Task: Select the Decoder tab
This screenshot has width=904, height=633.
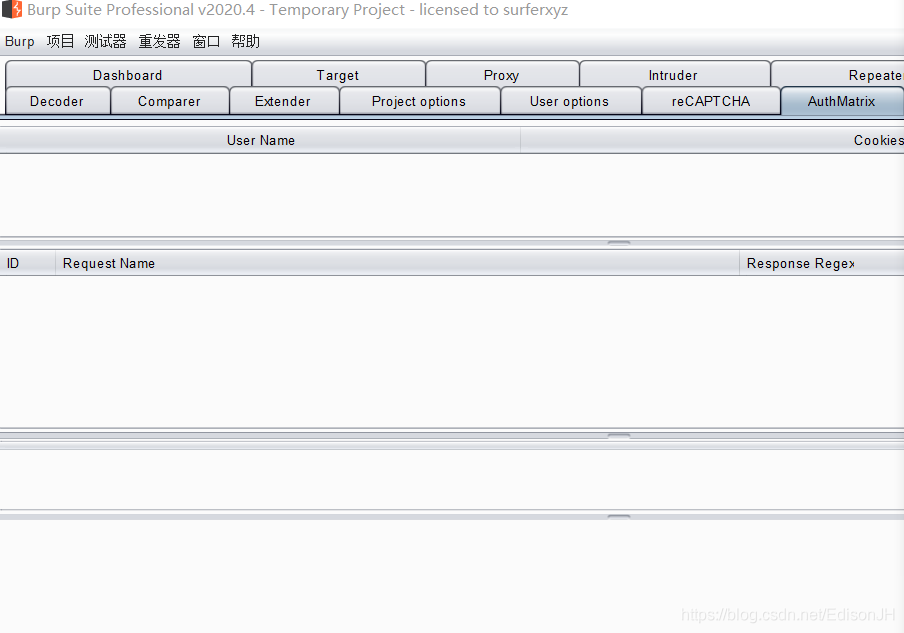Action: point(57,101)
